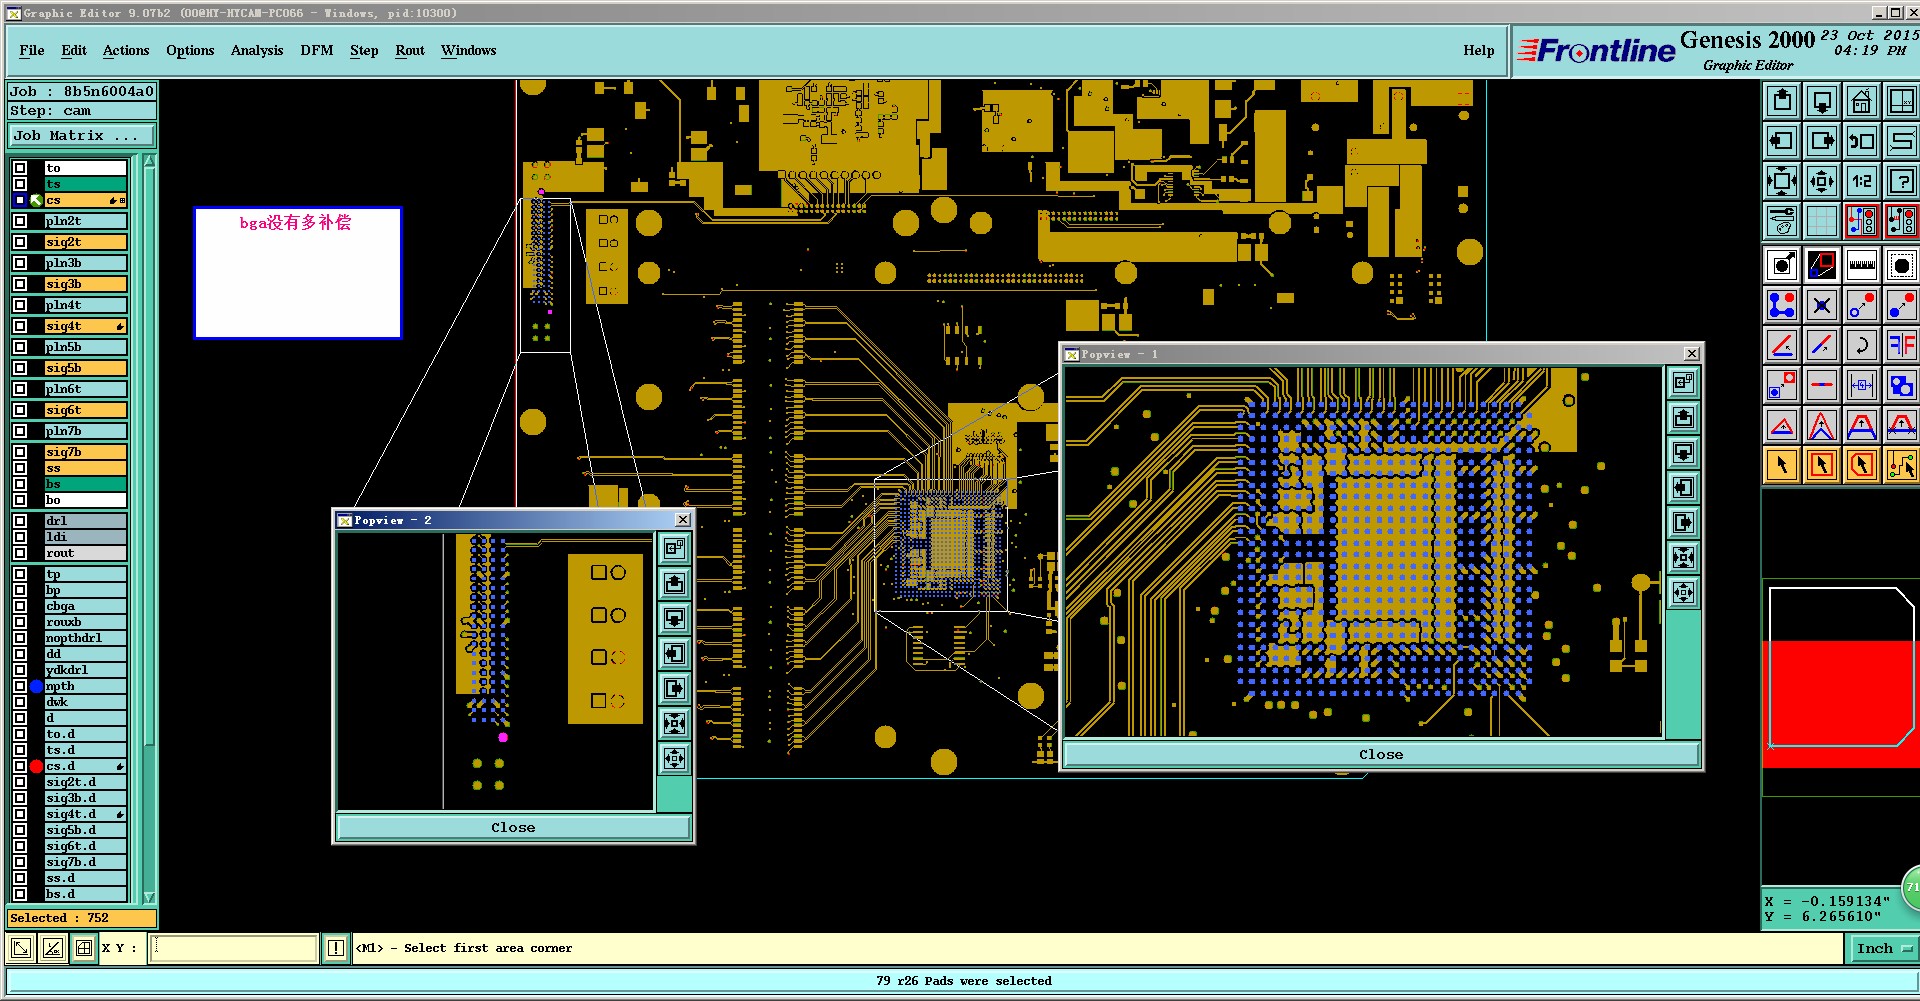1920x1001 pixels.
Task: Click the X Y coordinate input field
Action: coord(234,948)
